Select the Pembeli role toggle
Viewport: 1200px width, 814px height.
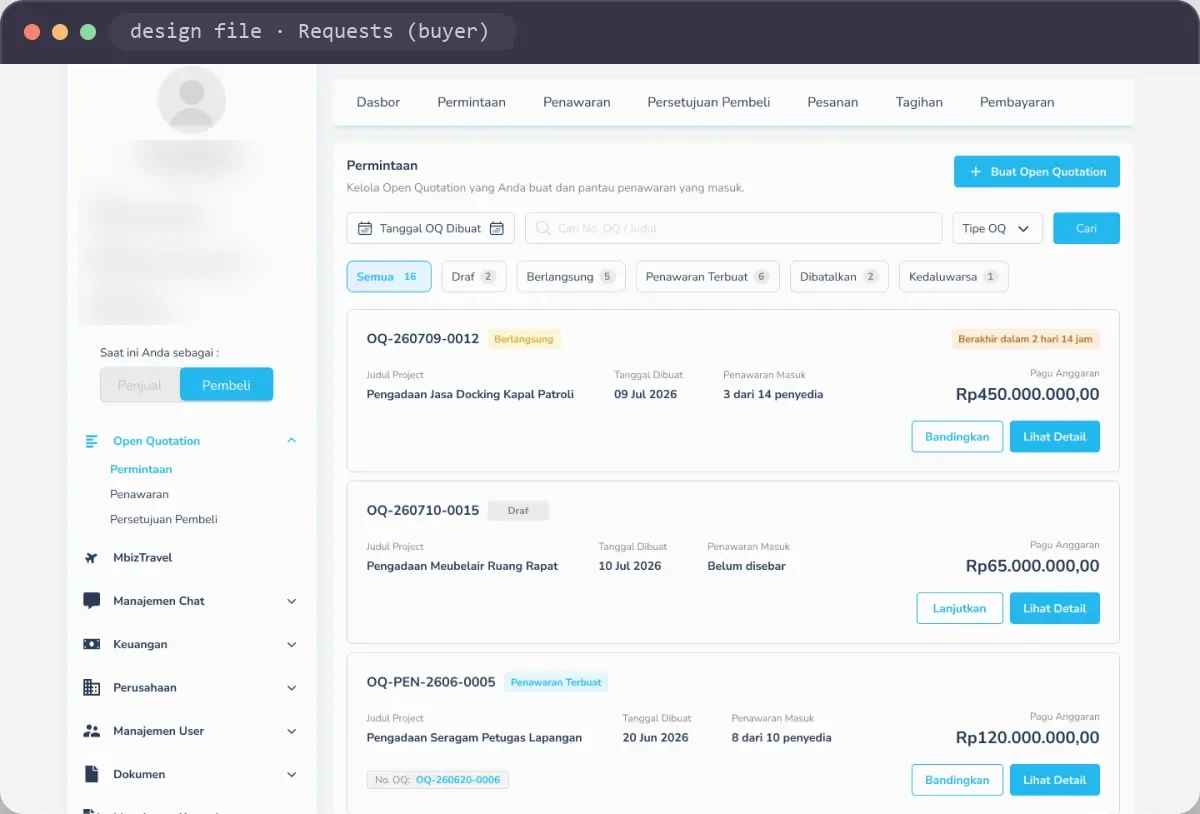click(227, 385)
